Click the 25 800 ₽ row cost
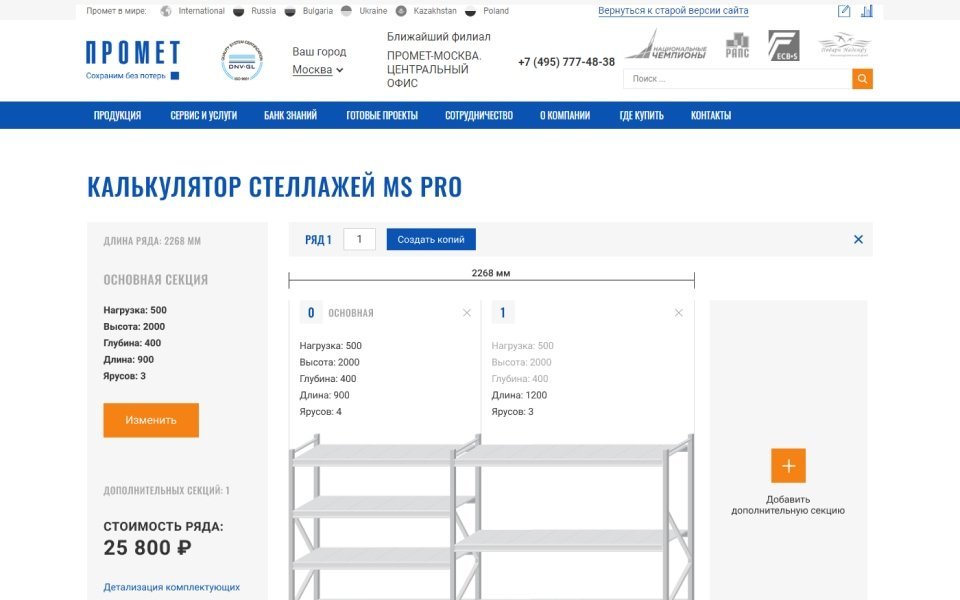The width and height of the screenshot is (960, 600). pyautogui.click(x=147, y=547)
